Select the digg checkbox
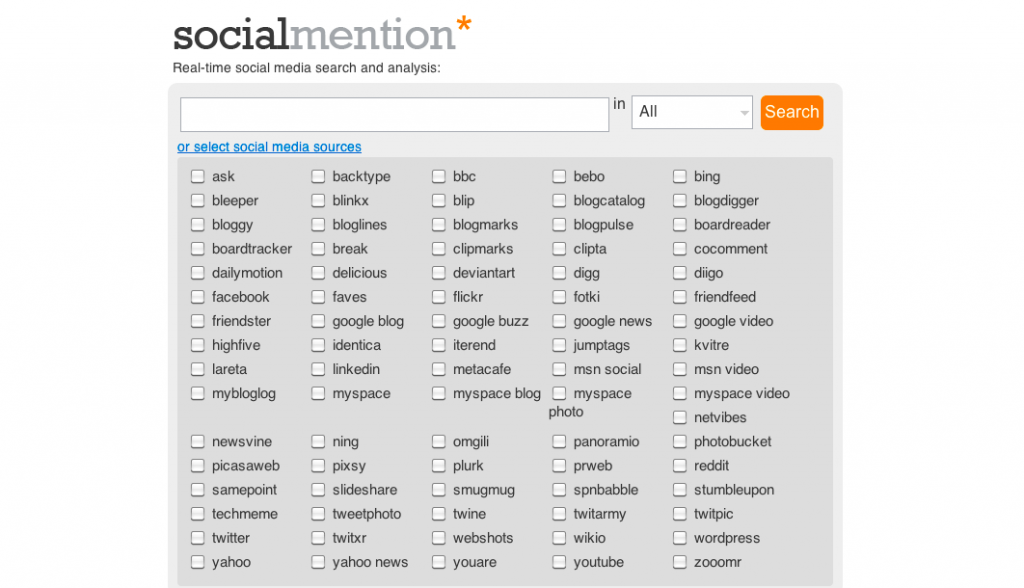The image size is (1024, 588). pos(559,273)
